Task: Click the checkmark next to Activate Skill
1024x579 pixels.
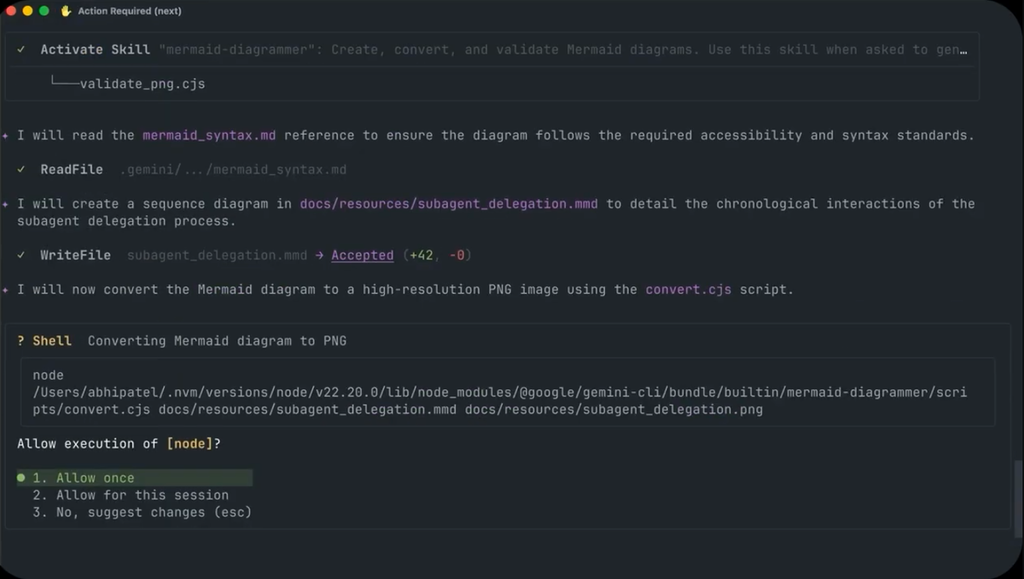Action: click(22, 50)
